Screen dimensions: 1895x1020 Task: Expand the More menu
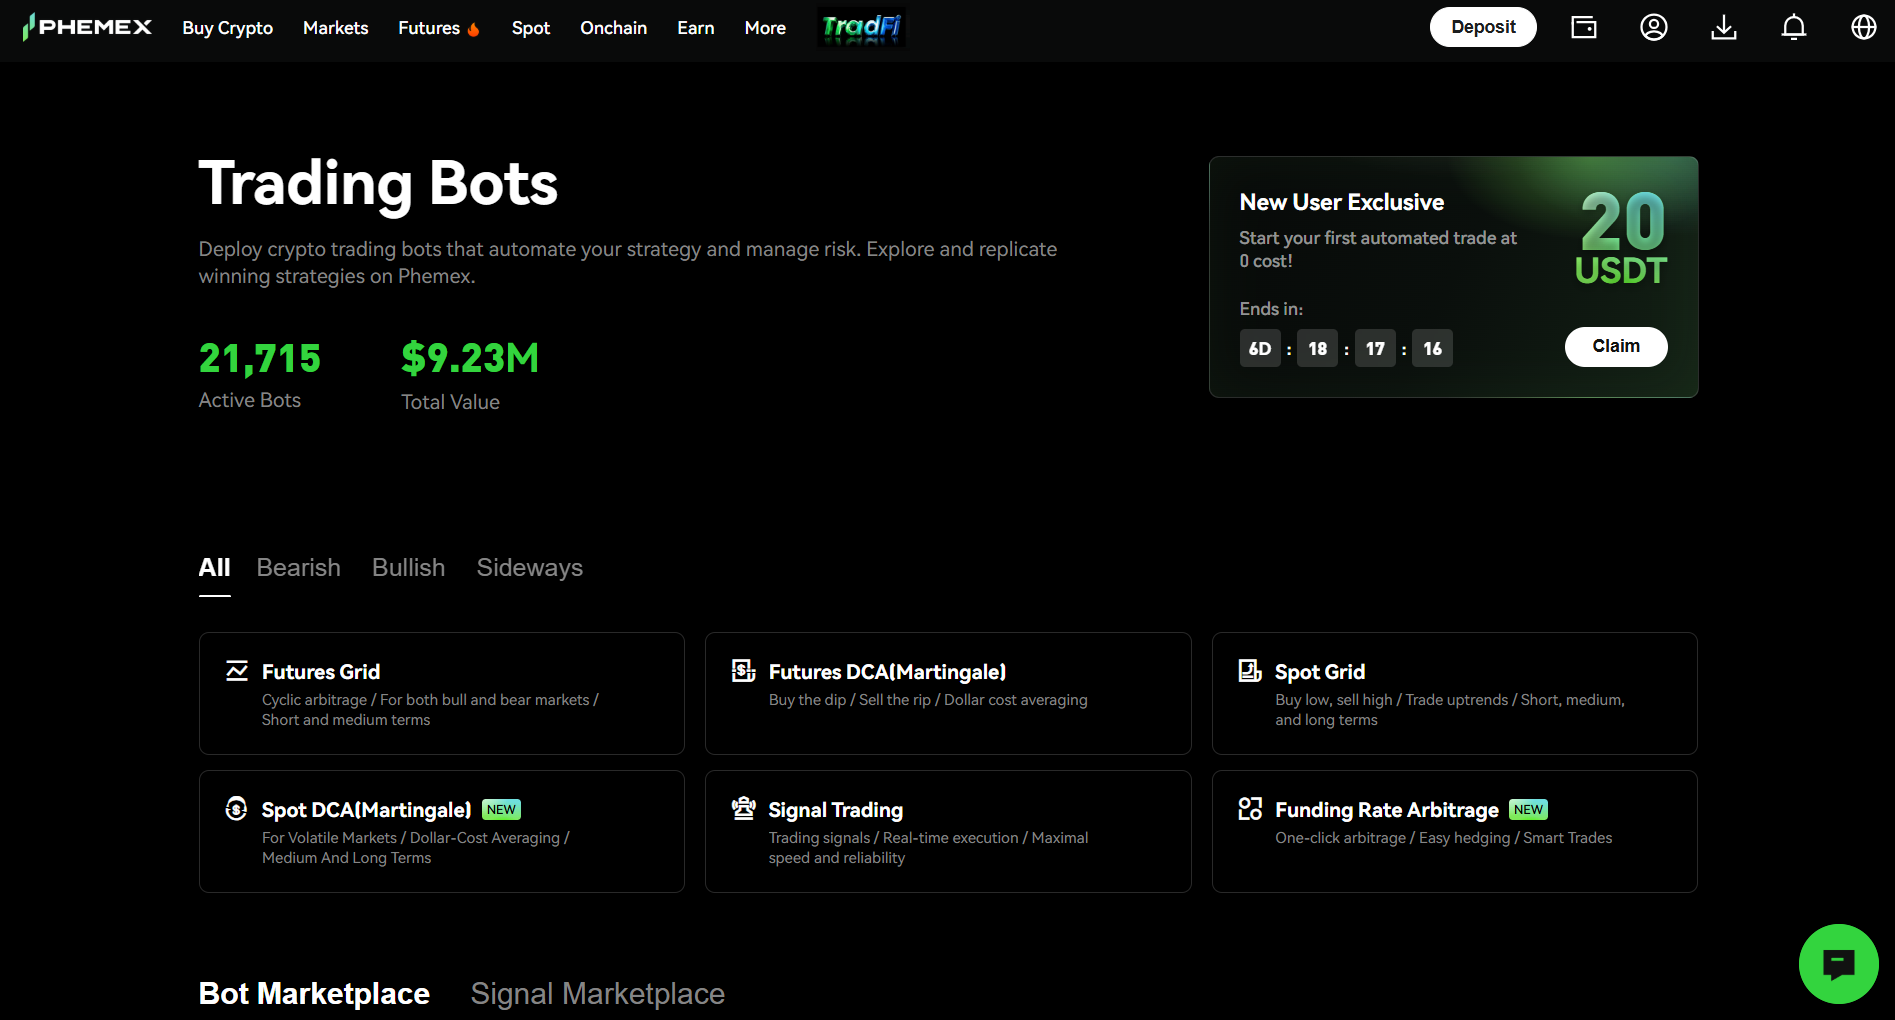(765, 28)
